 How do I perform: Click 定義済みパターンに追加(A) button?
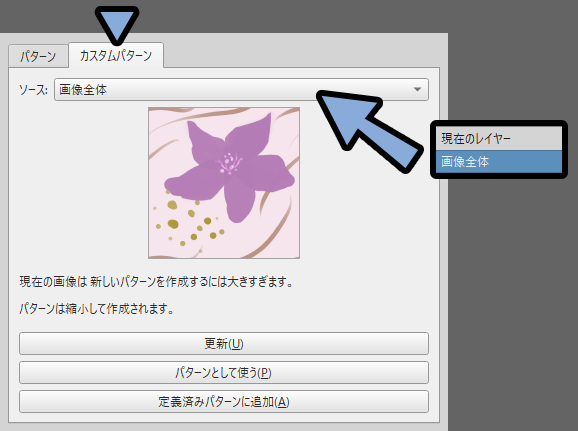(224, 402)
